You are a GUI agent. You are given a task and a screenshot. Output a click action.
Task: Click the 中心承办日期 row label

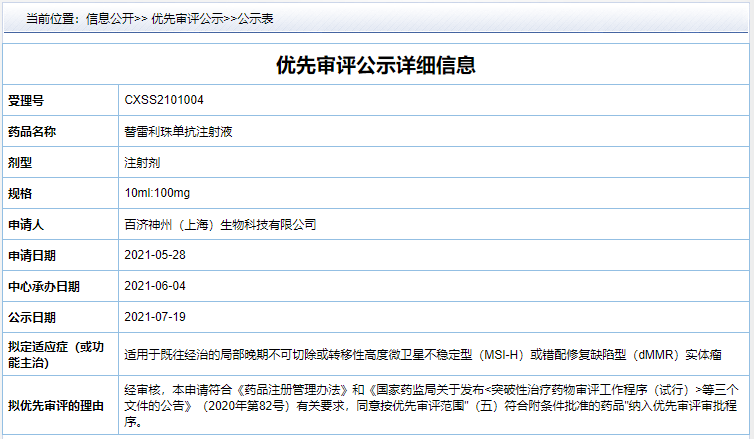(44, 287)
